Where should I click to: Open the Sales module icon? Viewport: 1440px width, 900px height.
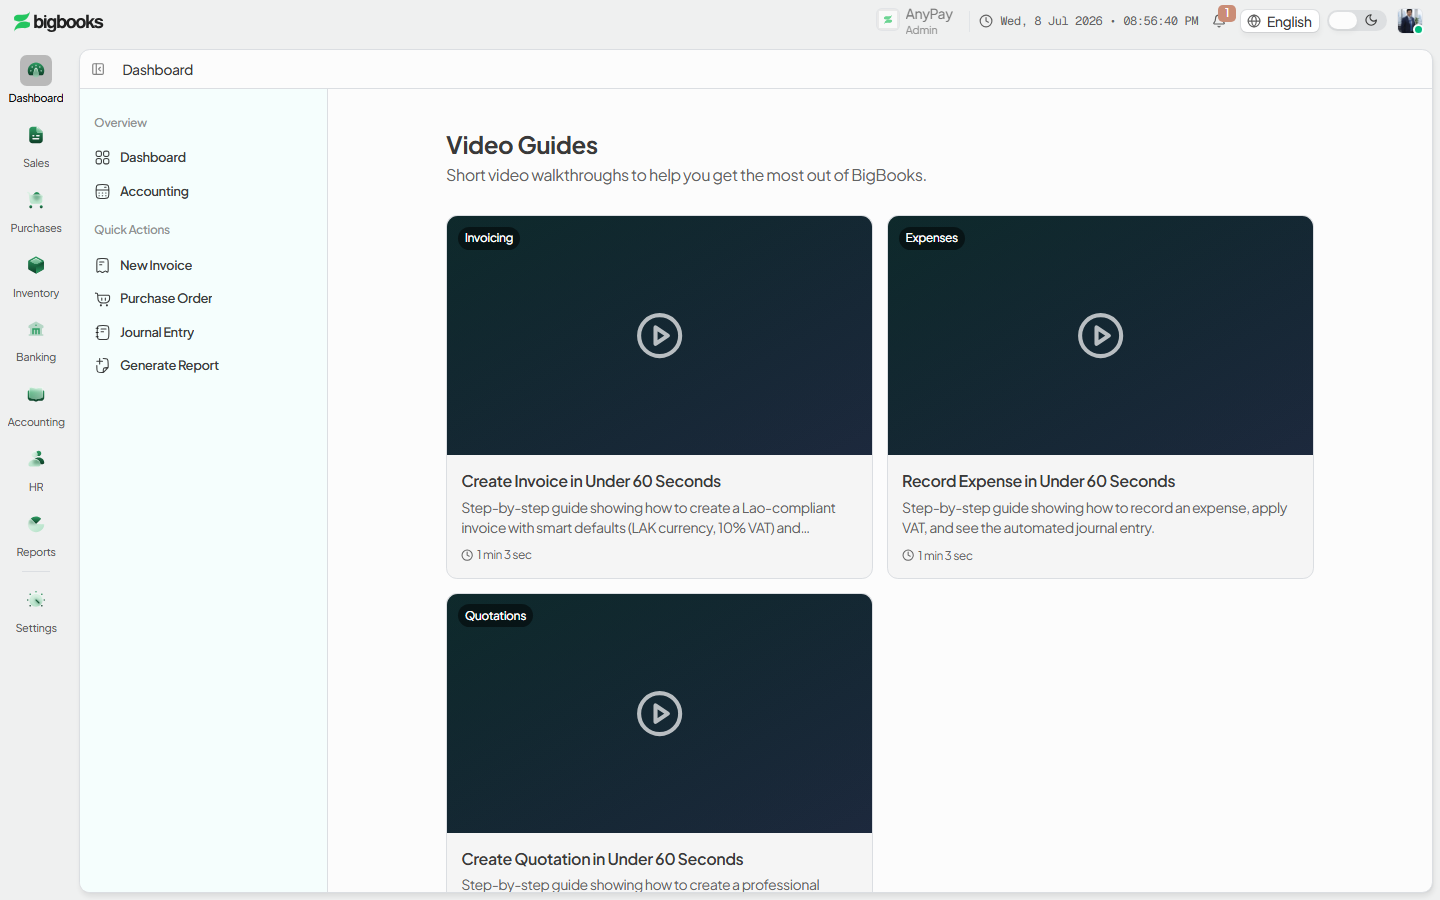point(36,135)
